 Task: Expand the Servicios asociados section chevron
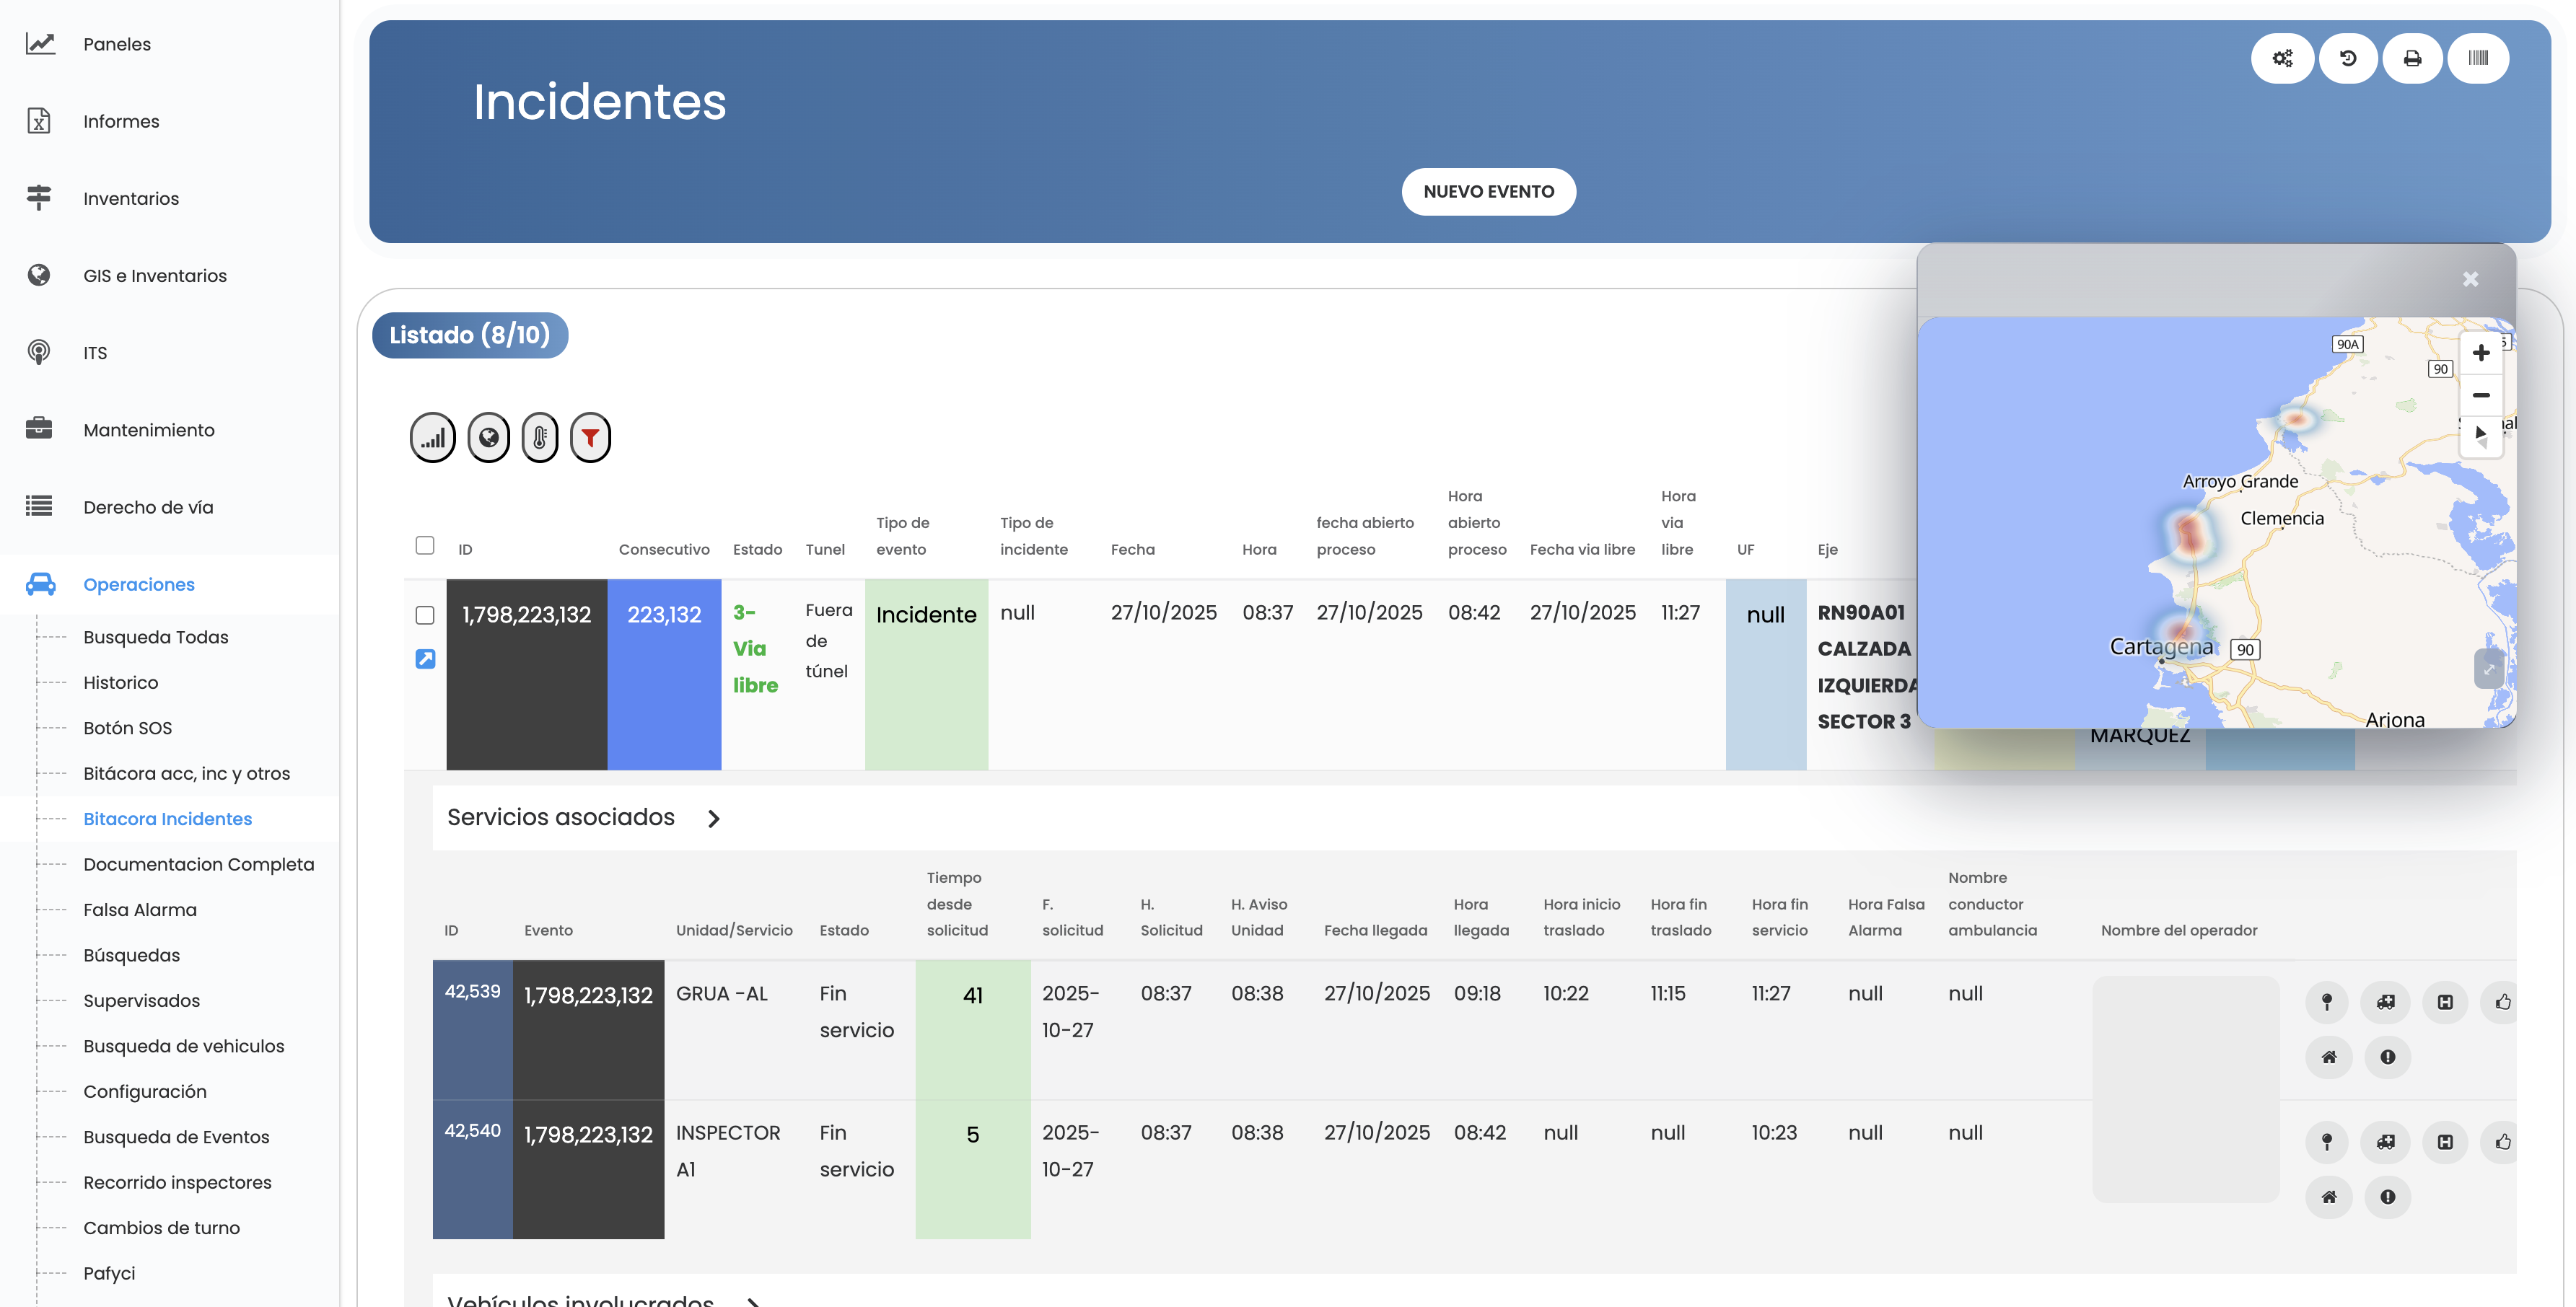(713, 819)
